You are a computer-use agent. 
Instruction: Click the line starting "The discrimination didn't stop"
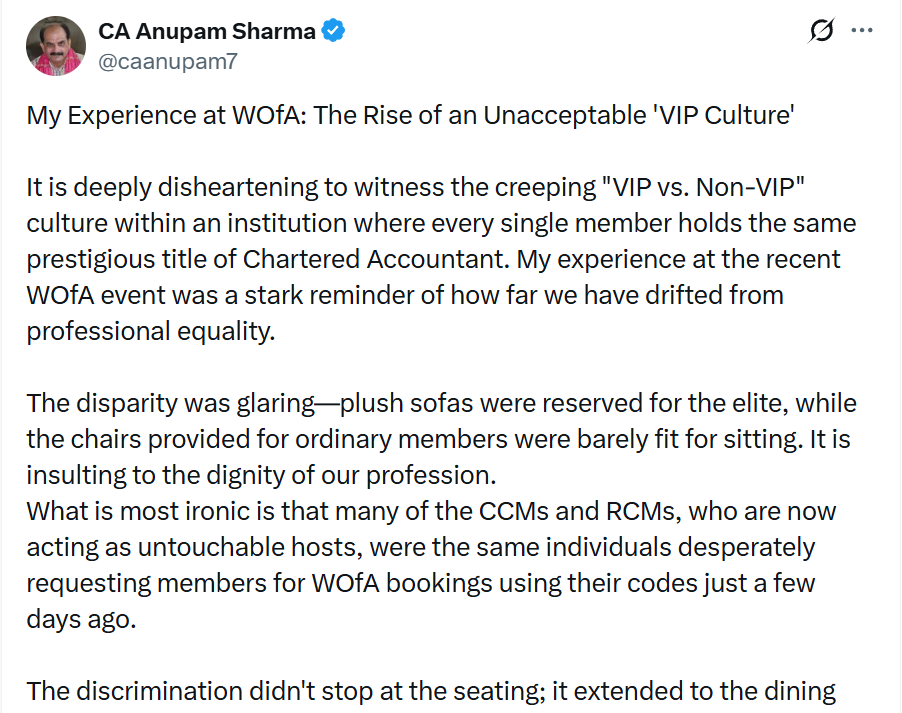tap(430, 691)
